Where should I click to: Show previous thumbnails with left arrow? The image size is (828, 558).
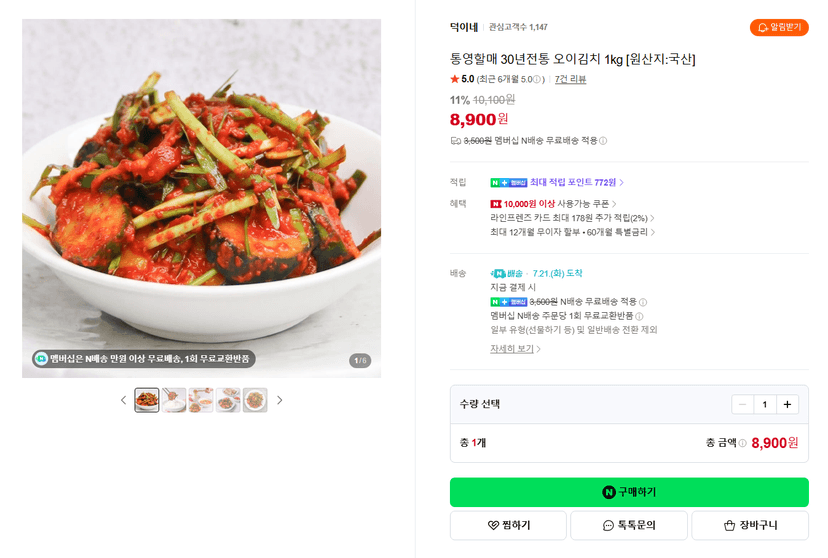point(124,400)
